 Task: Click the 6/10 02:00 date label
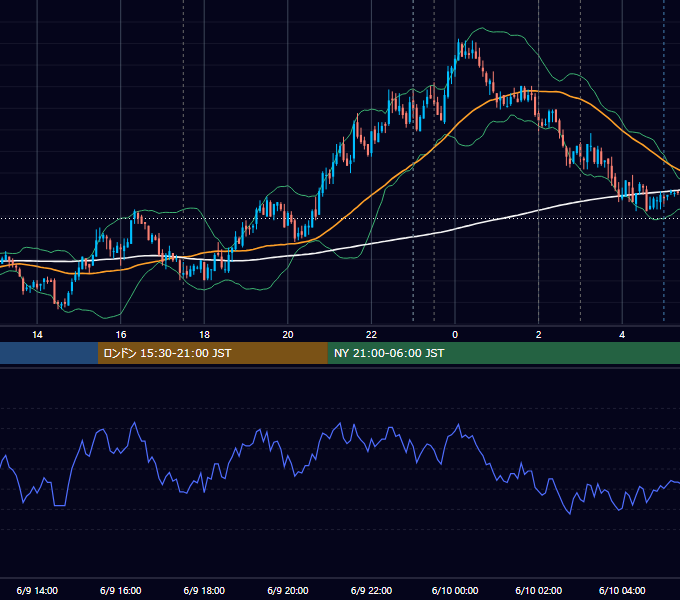pyautogui.click(x=539, y=590)
